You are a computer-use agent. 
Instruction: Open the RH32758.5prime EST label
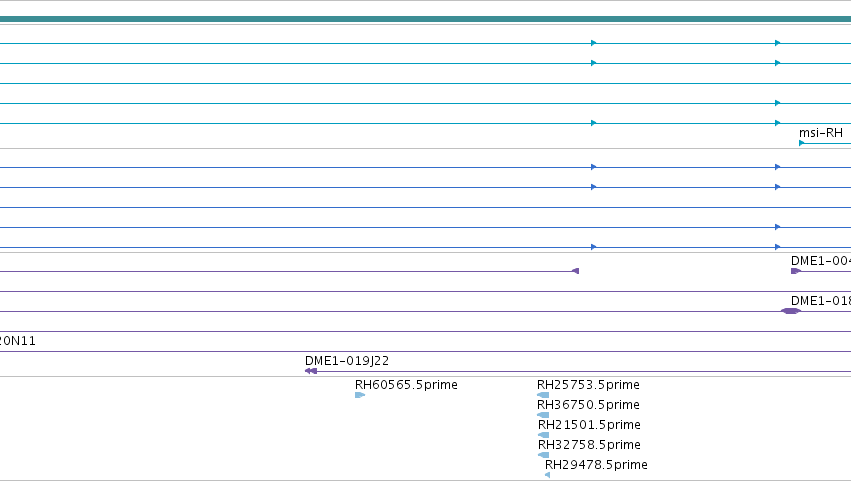pyautogui.click(x=589, y=445)
